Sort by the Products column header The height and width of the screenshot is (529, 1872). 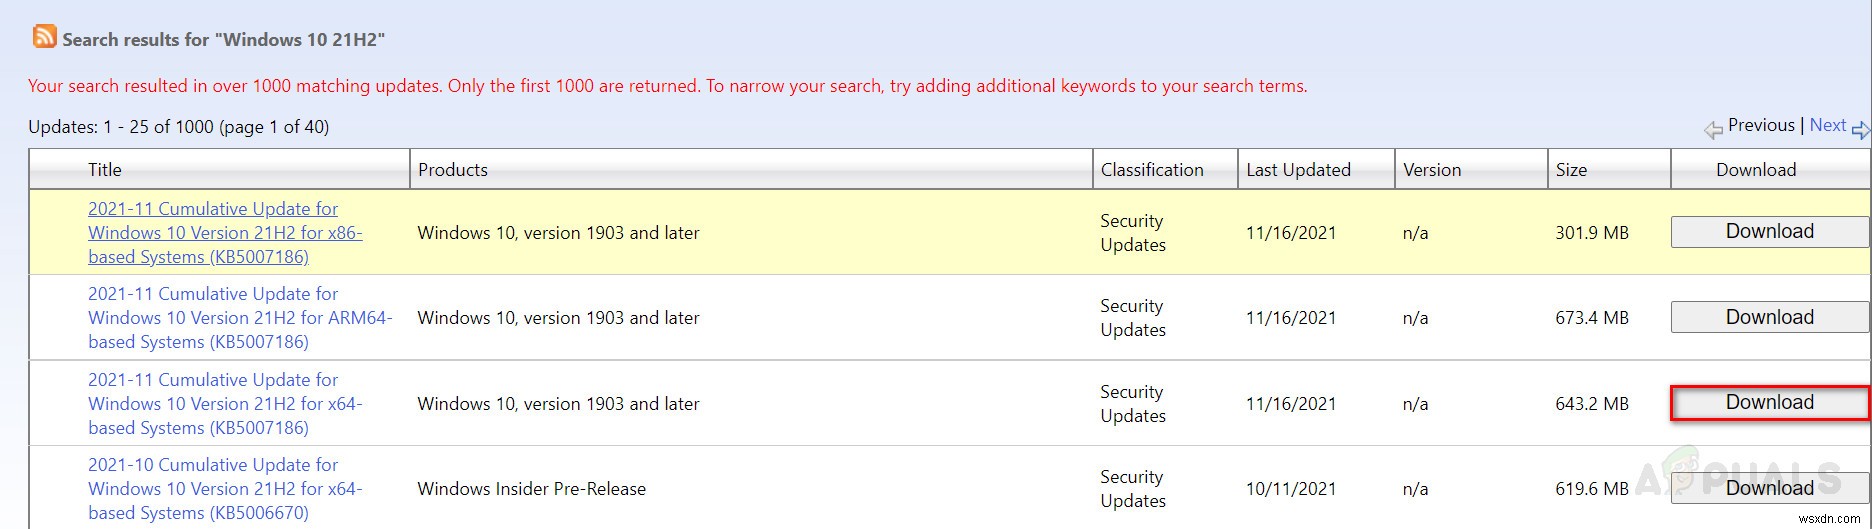[453, 170]
